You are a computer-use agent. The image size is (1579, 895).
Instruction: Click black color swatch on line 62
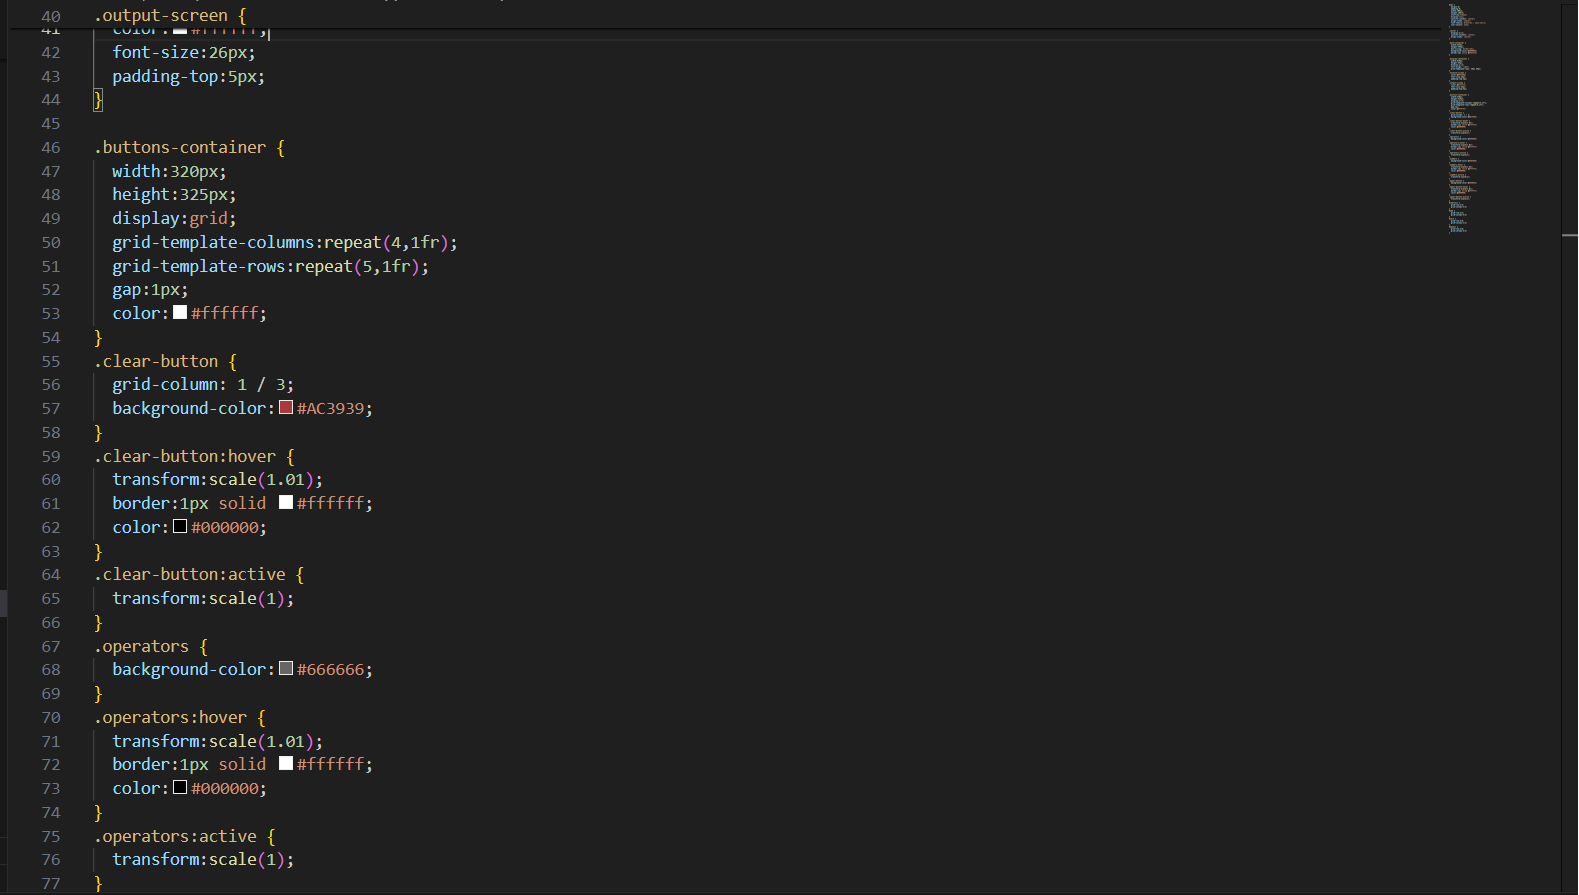pos(180,527)
